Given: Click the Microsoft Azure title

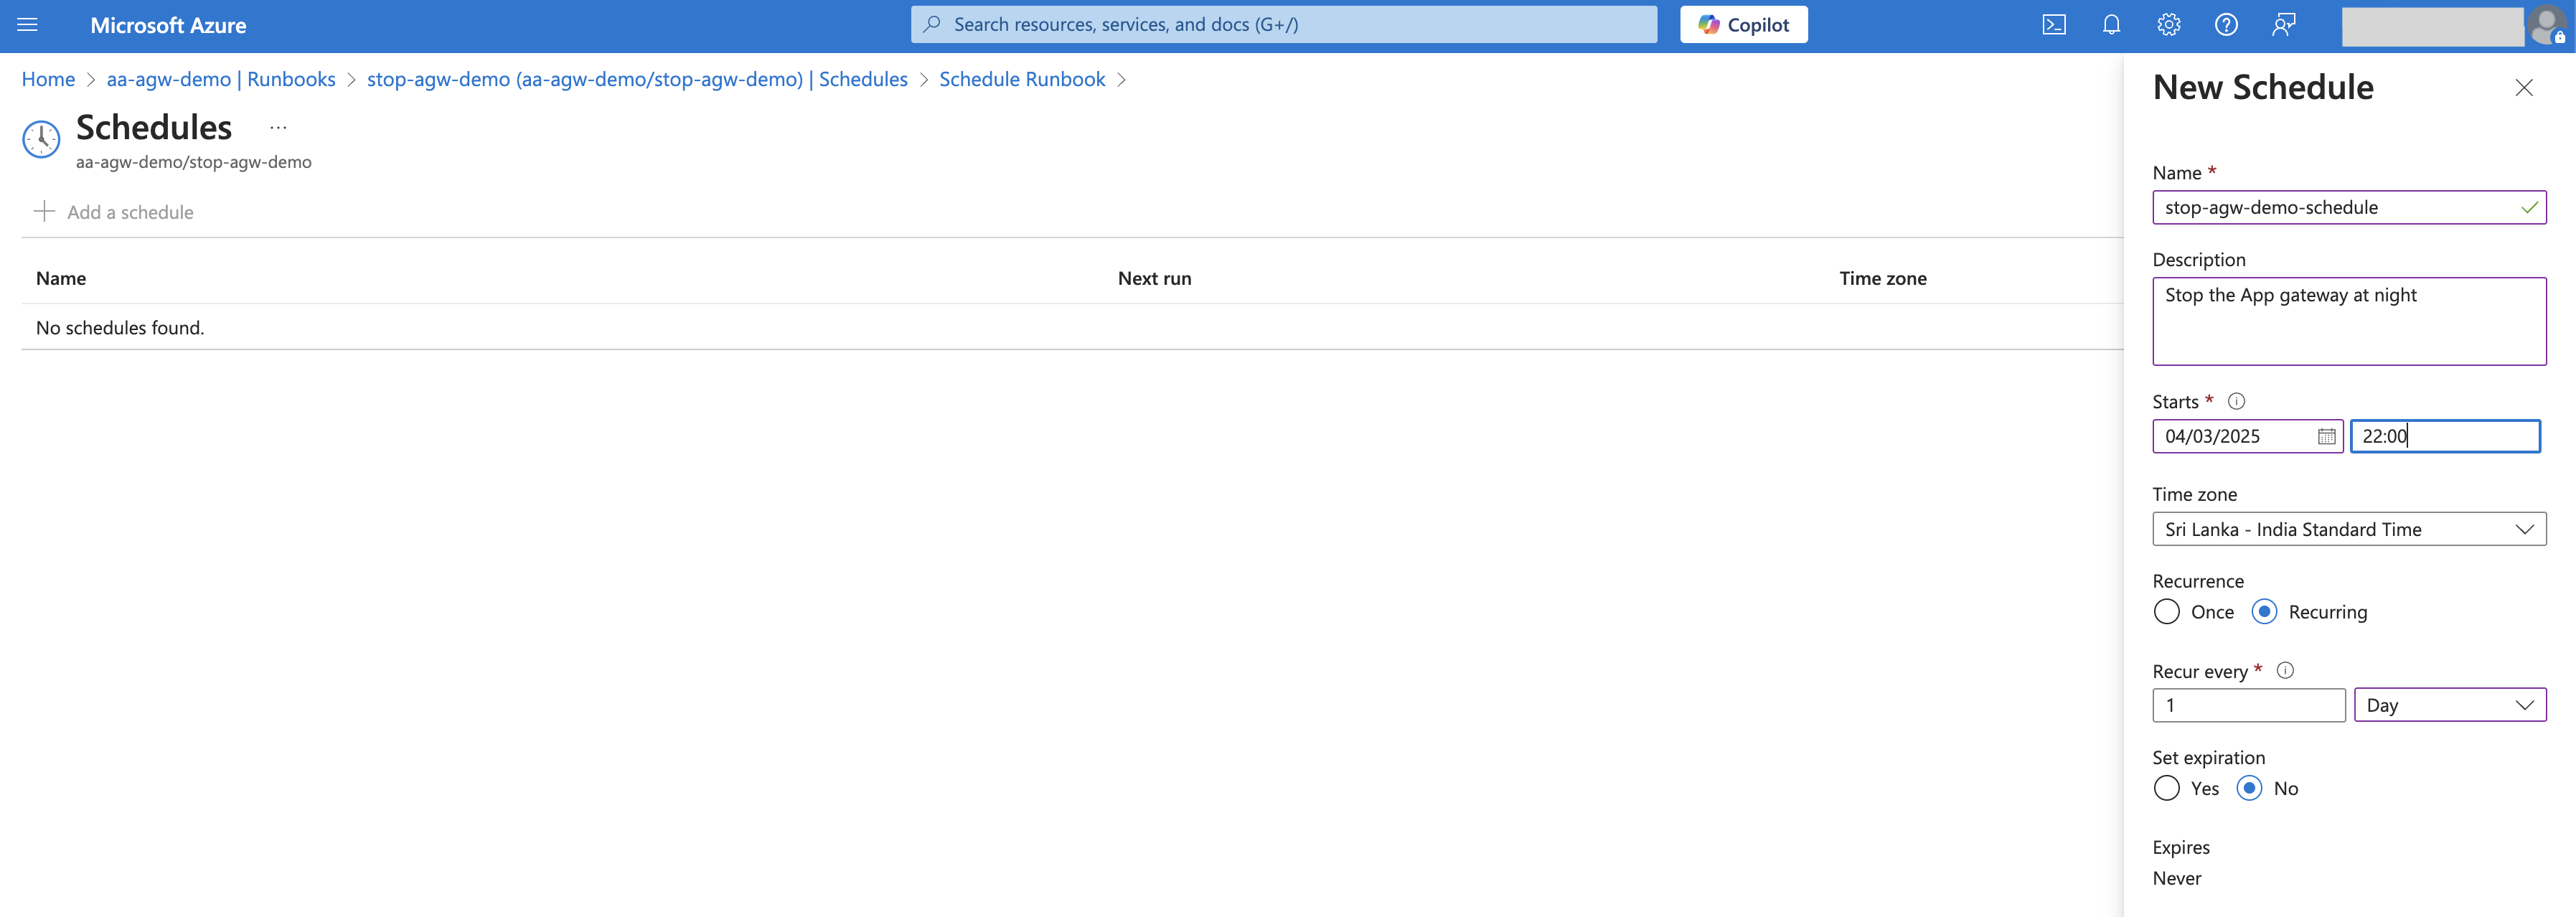Looking at the screenshot, I should coord(168,25).
